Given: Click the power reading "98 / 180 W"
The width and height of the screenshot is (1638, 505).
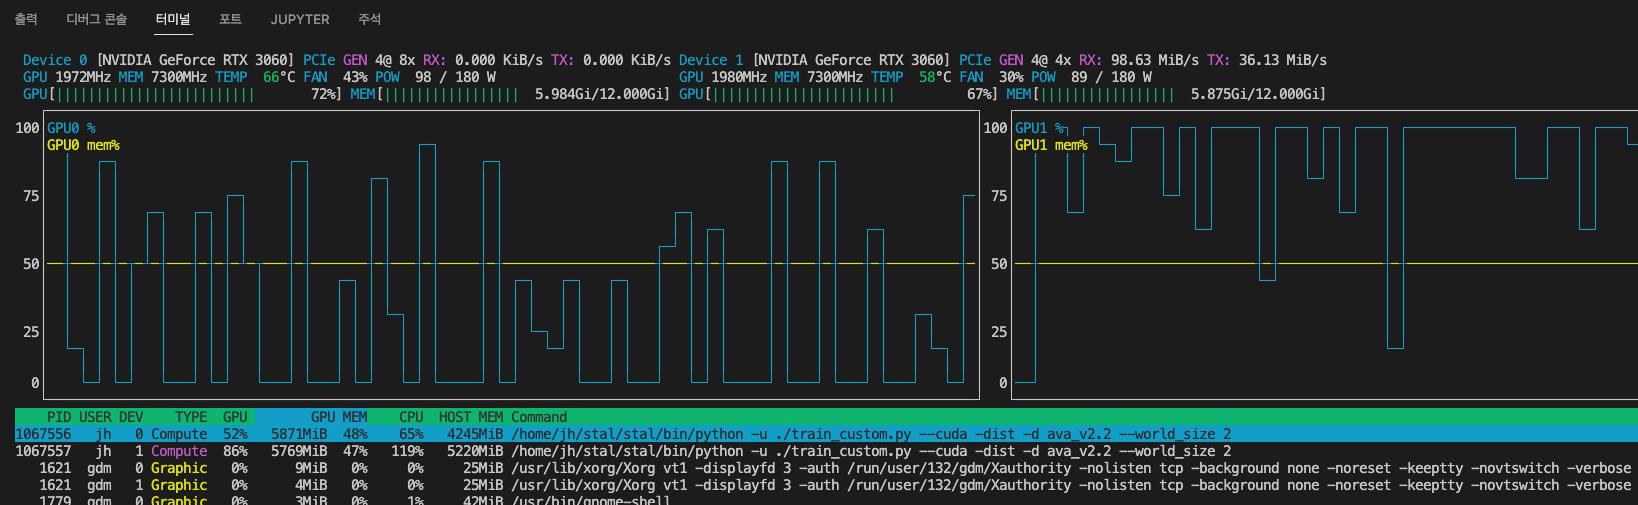Looking at the screenshot, I should tap(455, 77).
